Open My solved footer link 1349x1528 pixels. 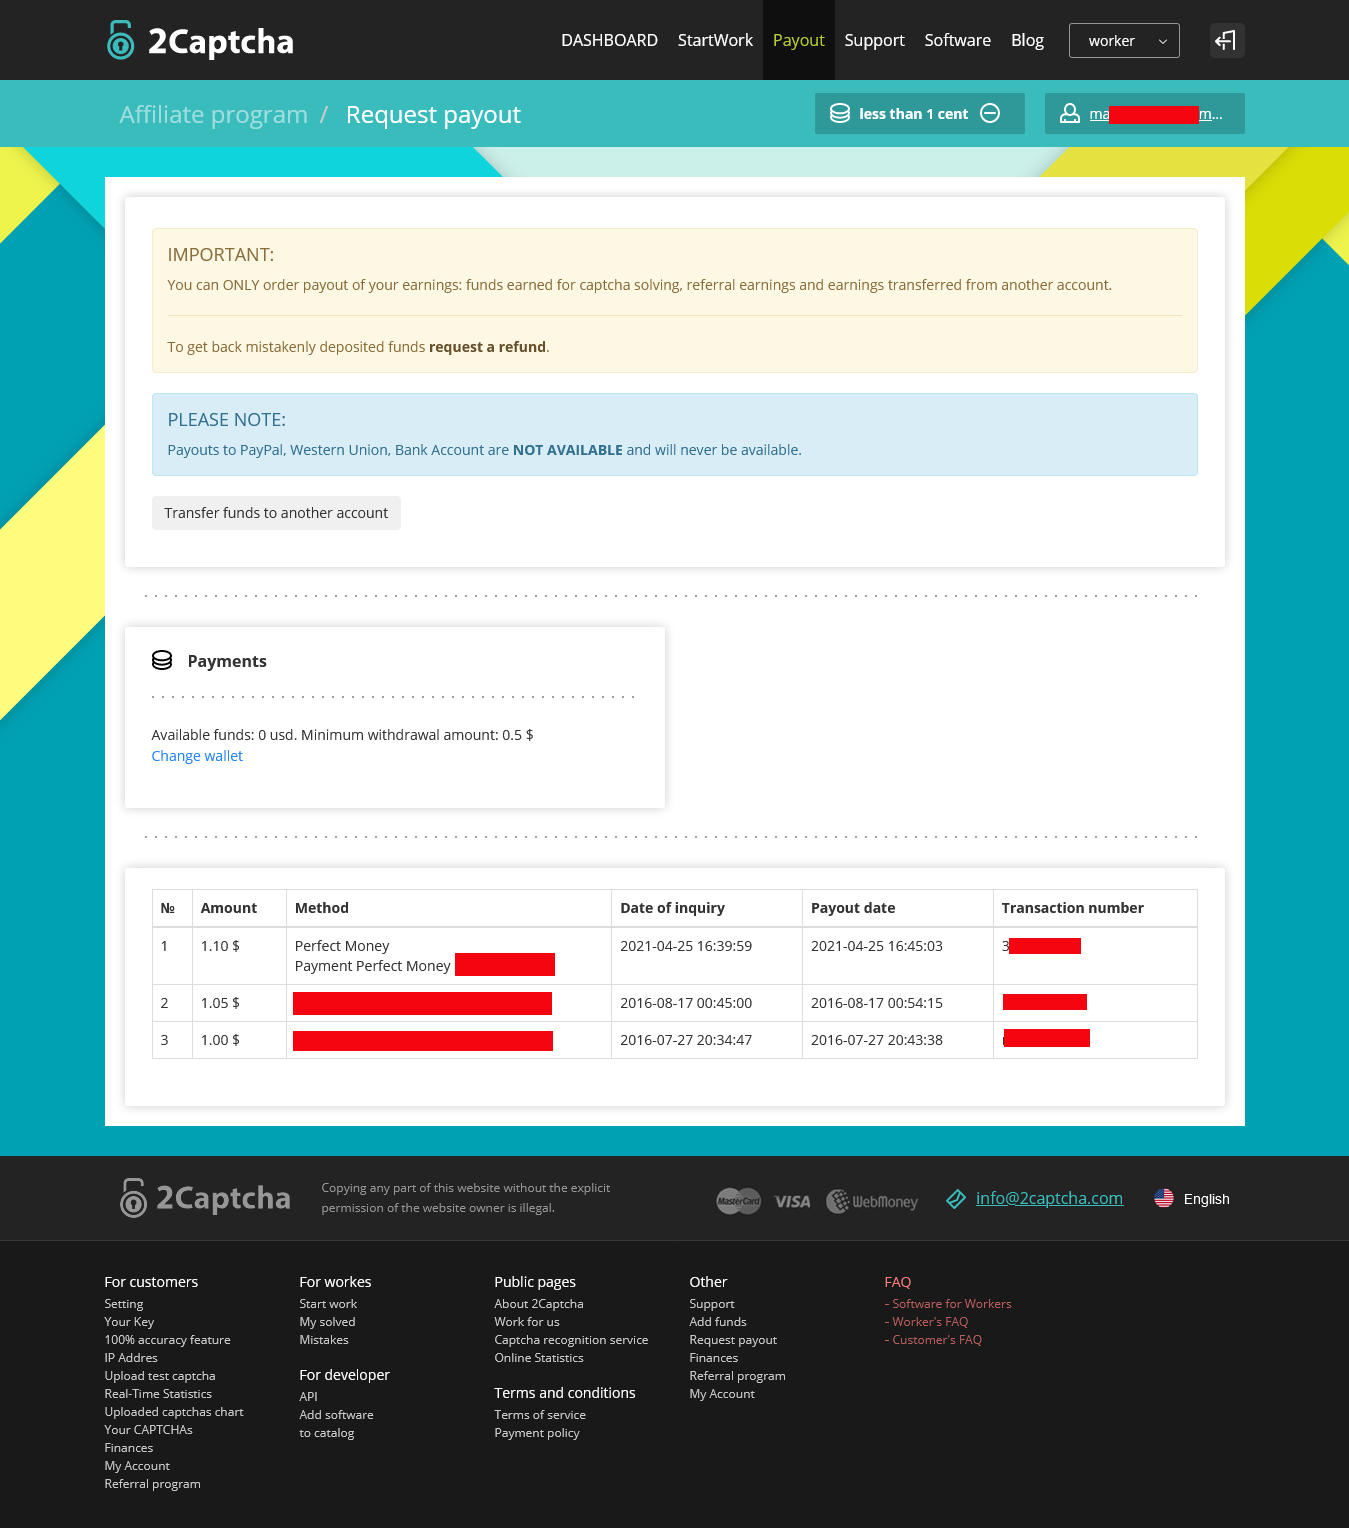(x=327, y=1322)
